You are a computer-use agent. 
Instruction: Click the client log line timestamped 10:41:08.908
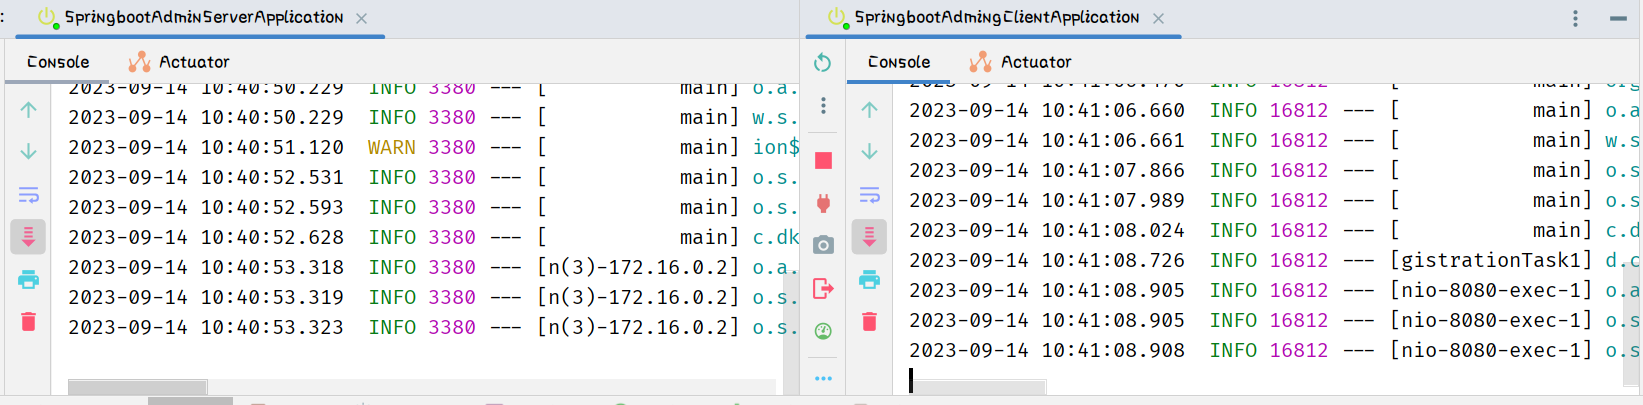coord(1275,350)
